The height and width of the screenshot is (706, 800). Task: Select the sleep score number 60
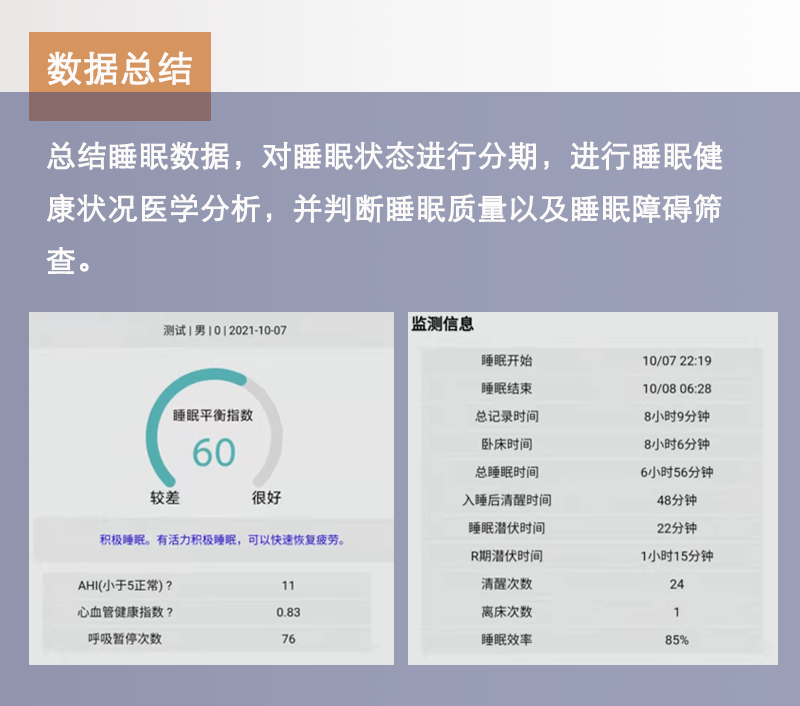point(213,453)
